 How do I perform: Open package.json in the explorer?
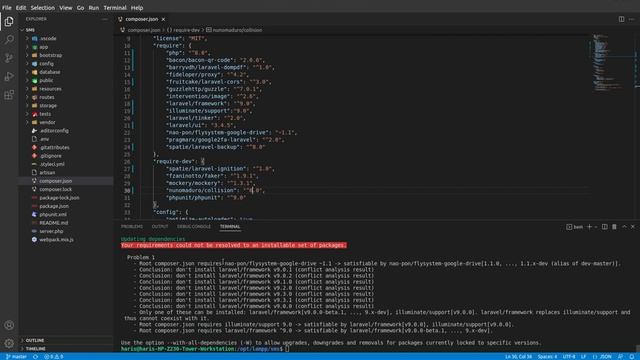click(54, 206)
